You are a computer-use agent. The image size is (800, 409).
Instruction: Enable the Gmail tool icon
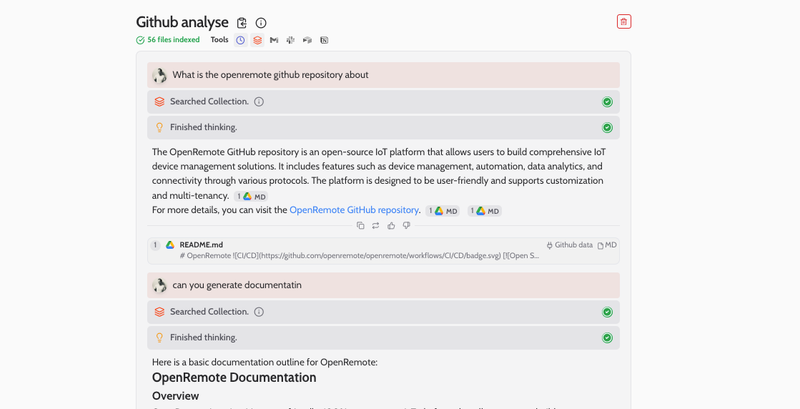pos(274,40)
